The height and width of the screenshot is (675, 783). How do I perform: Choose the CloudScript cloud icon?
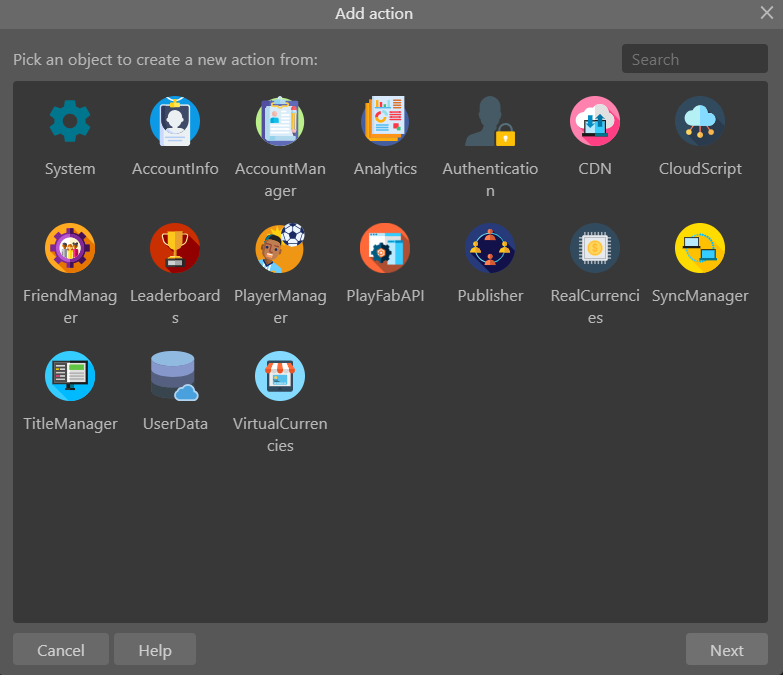coord(700,121)
